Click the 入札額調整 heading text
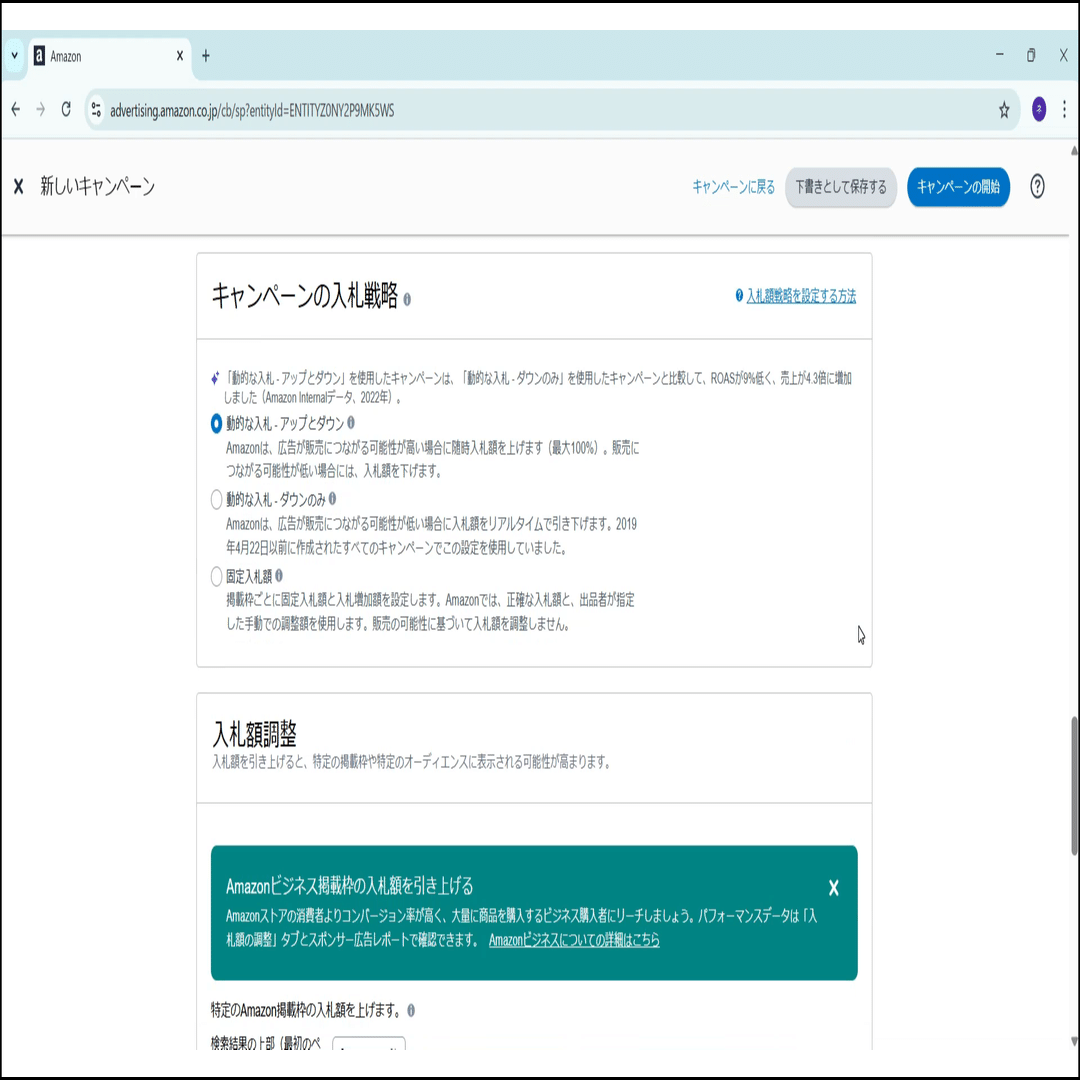Image resolution: width=1080 pixels, height=1080 pixels. click(254, 734)
